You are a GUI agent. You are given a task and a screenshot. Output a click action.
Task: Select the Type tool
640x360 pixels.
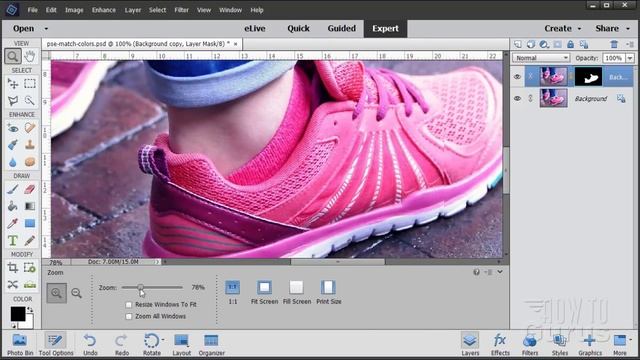tap(13, 240)
